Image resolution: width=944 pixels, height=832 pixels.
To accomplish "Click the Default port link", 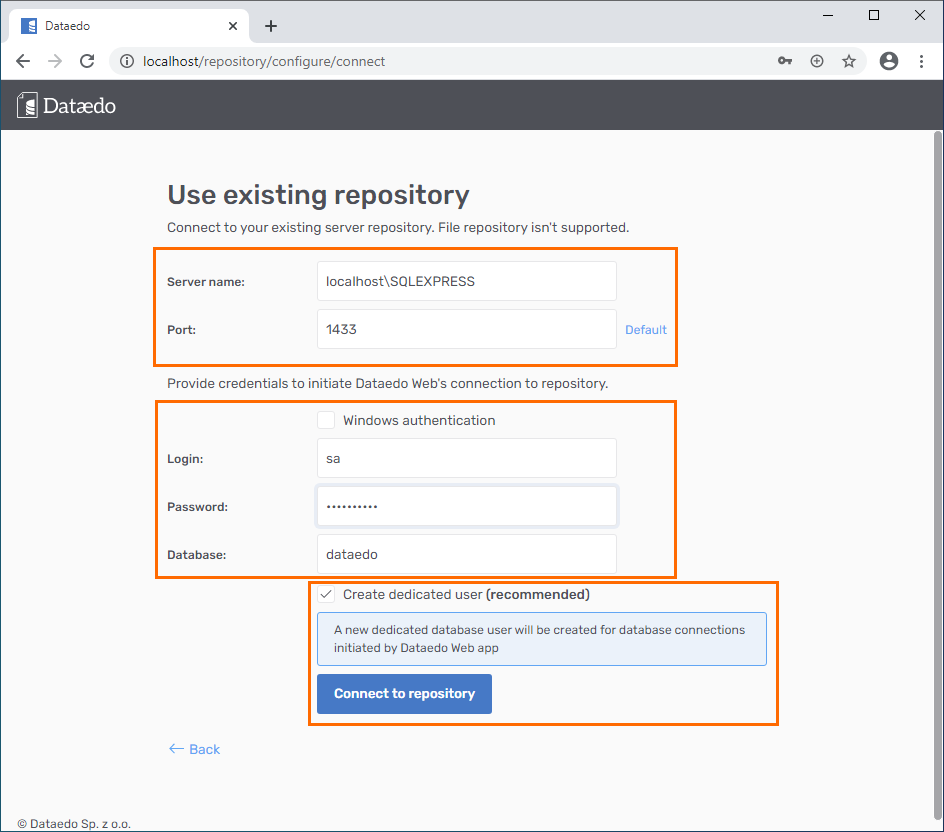I will coord(645,329).
